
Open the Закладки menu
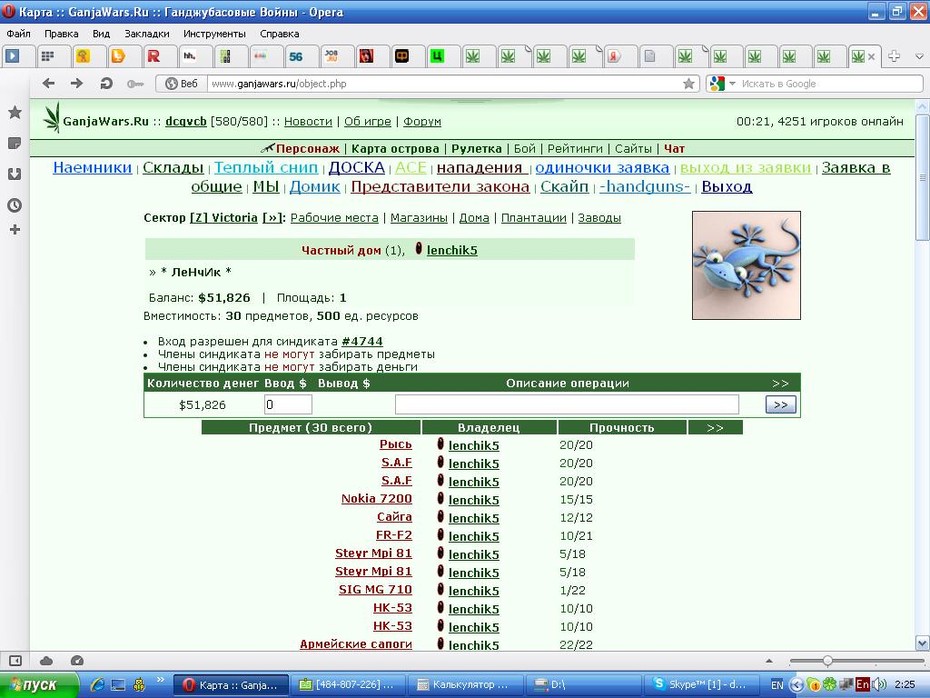tap(146, 34)
